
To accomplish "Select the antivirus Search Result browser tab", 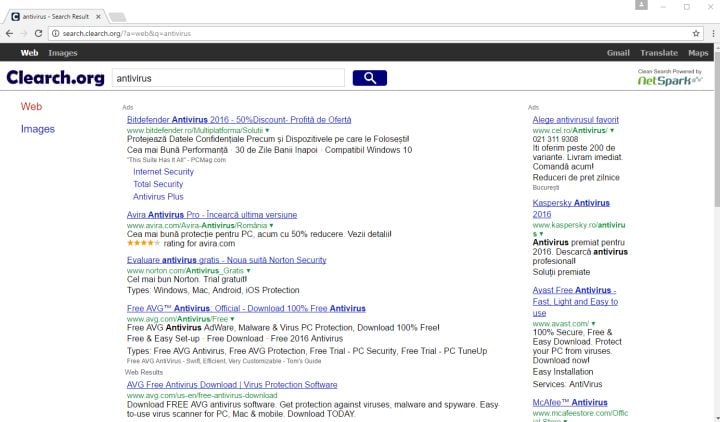I will pyautogui.click(x=55, y=17).
